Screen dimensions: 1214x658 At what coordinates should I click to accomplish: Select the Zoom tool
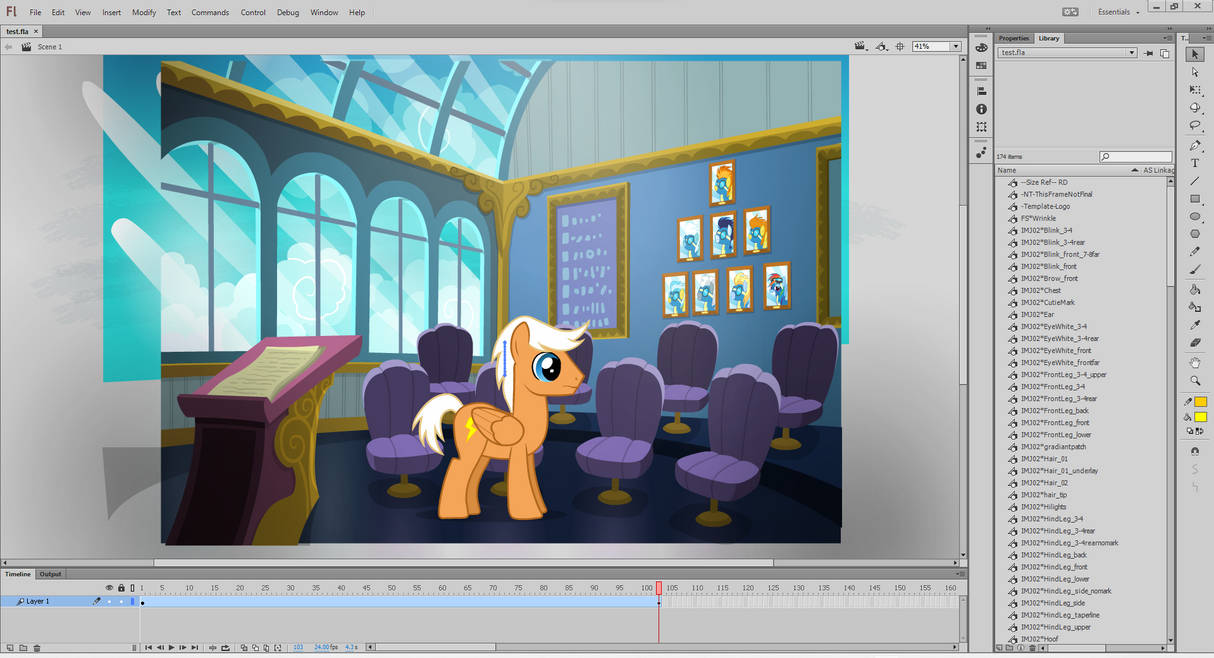point(1196,381)
